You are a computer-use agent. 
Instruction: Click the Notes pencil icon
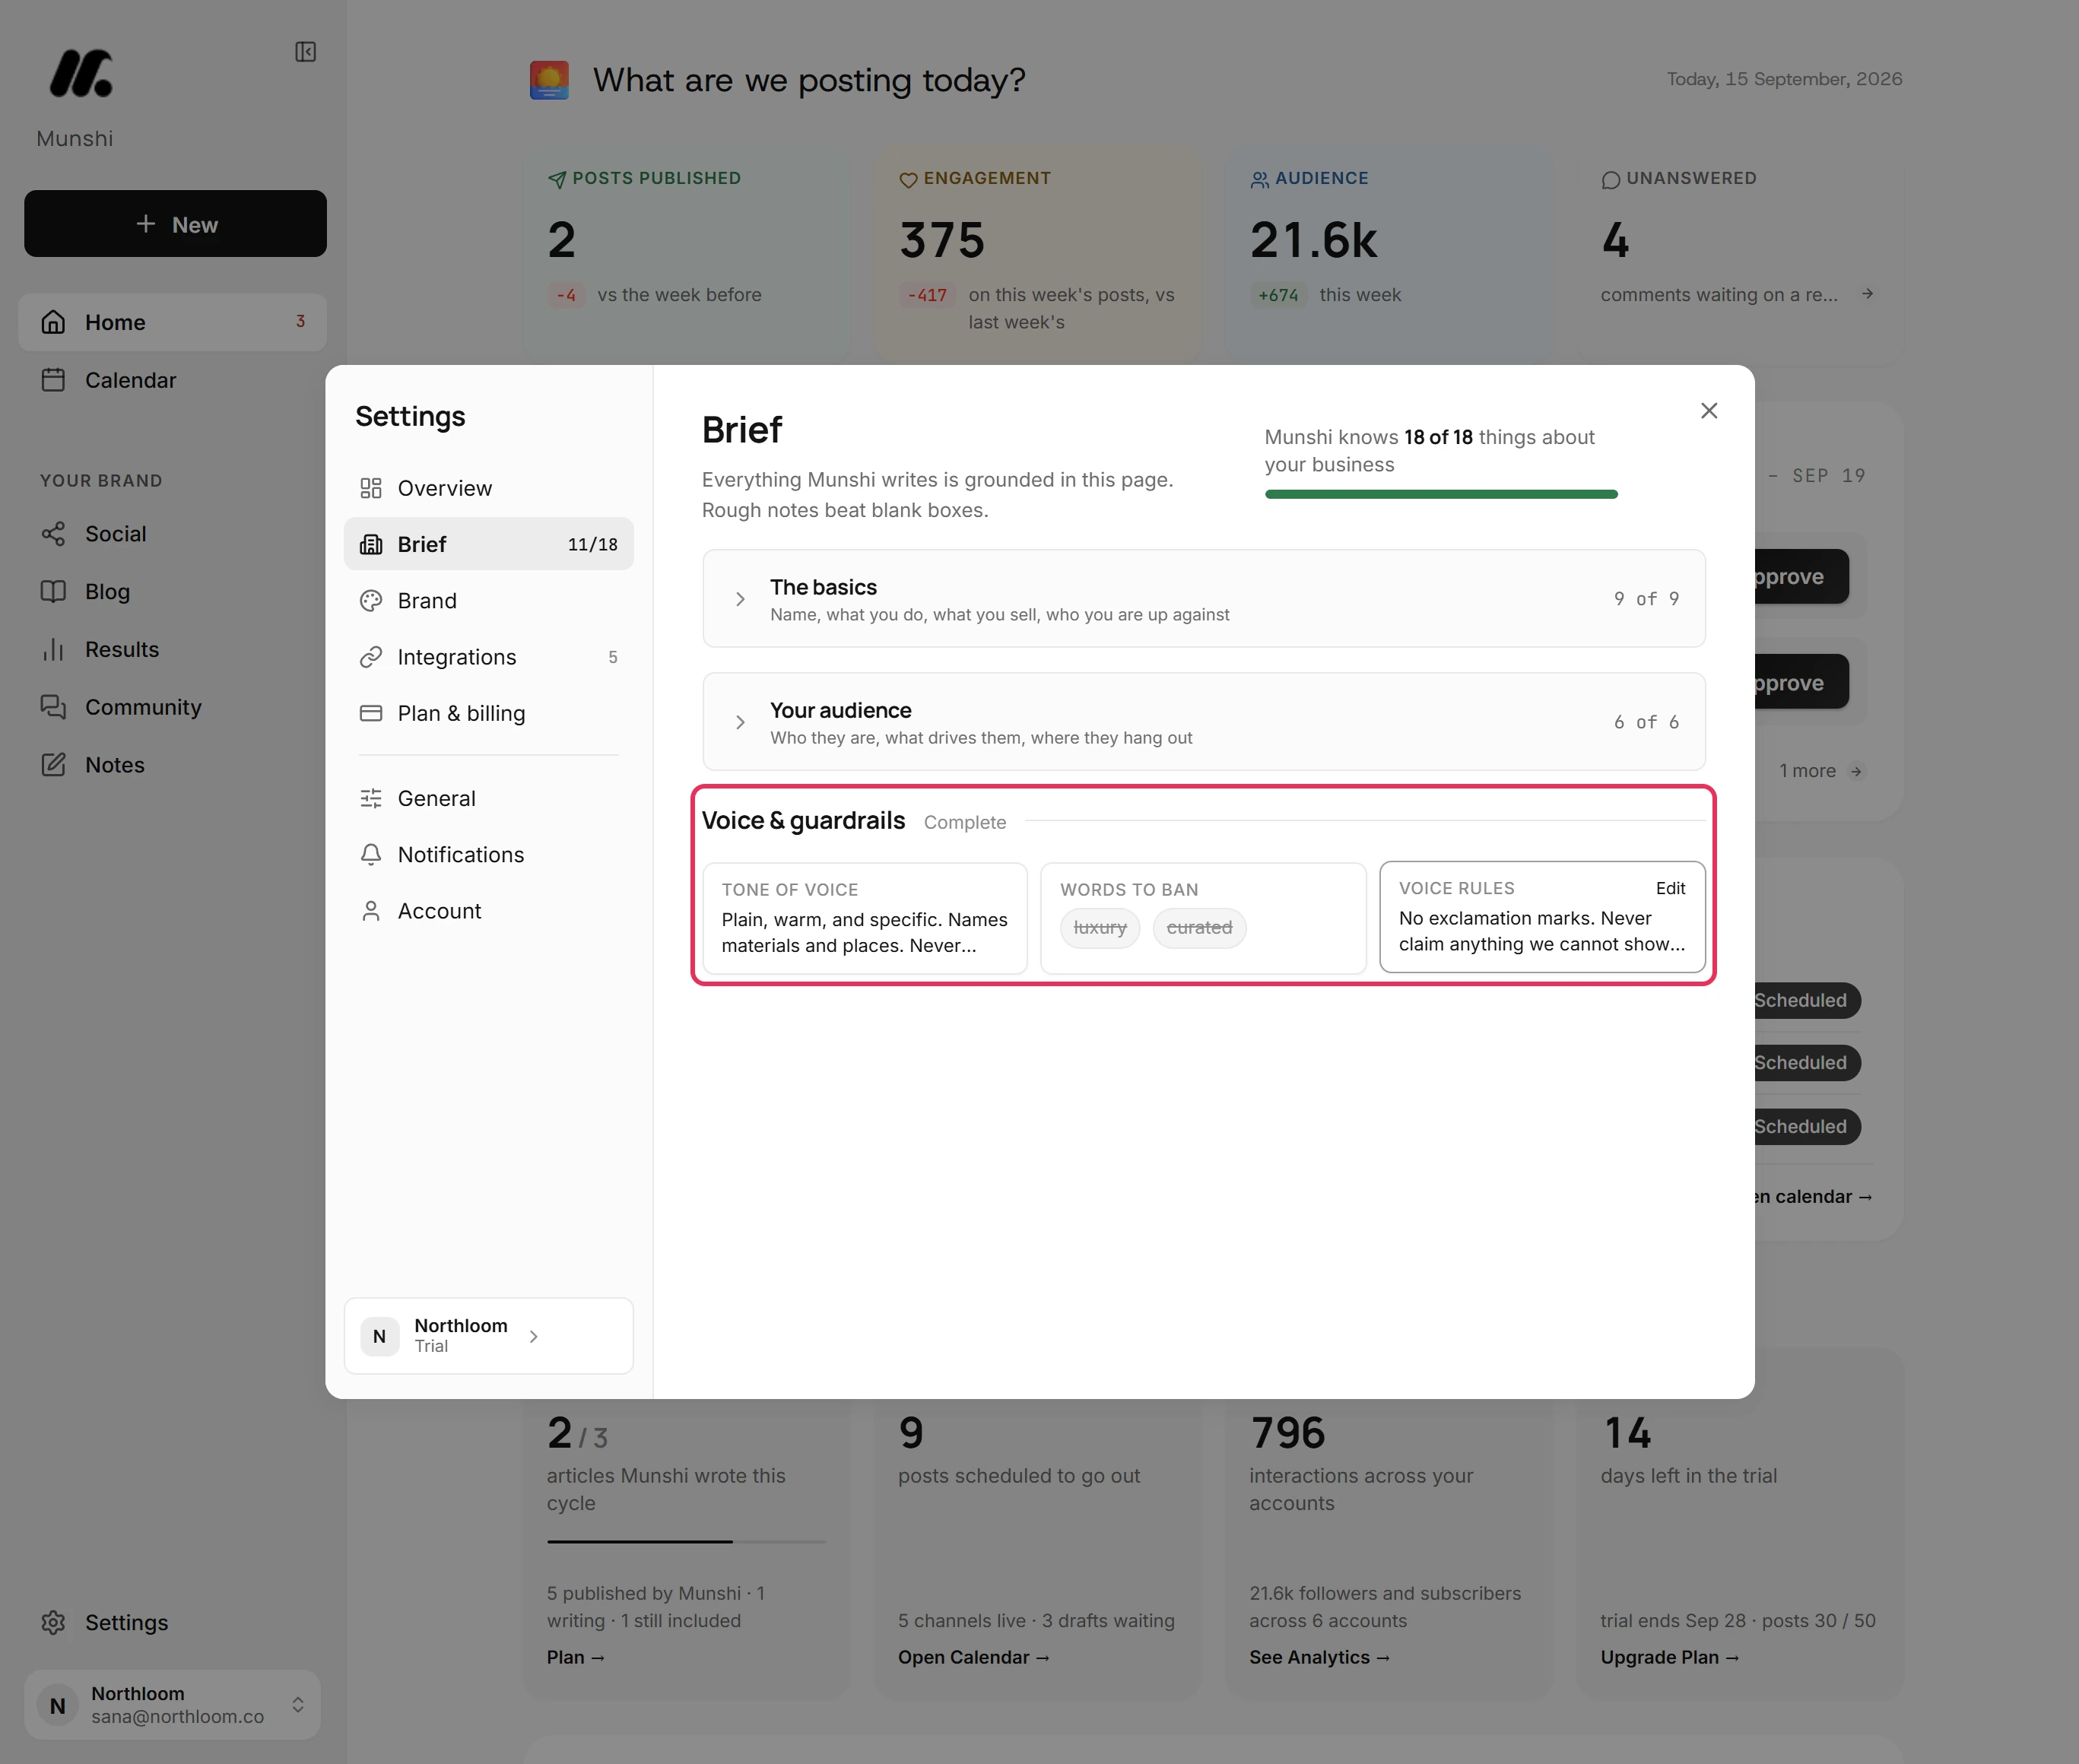coord(53,765)
